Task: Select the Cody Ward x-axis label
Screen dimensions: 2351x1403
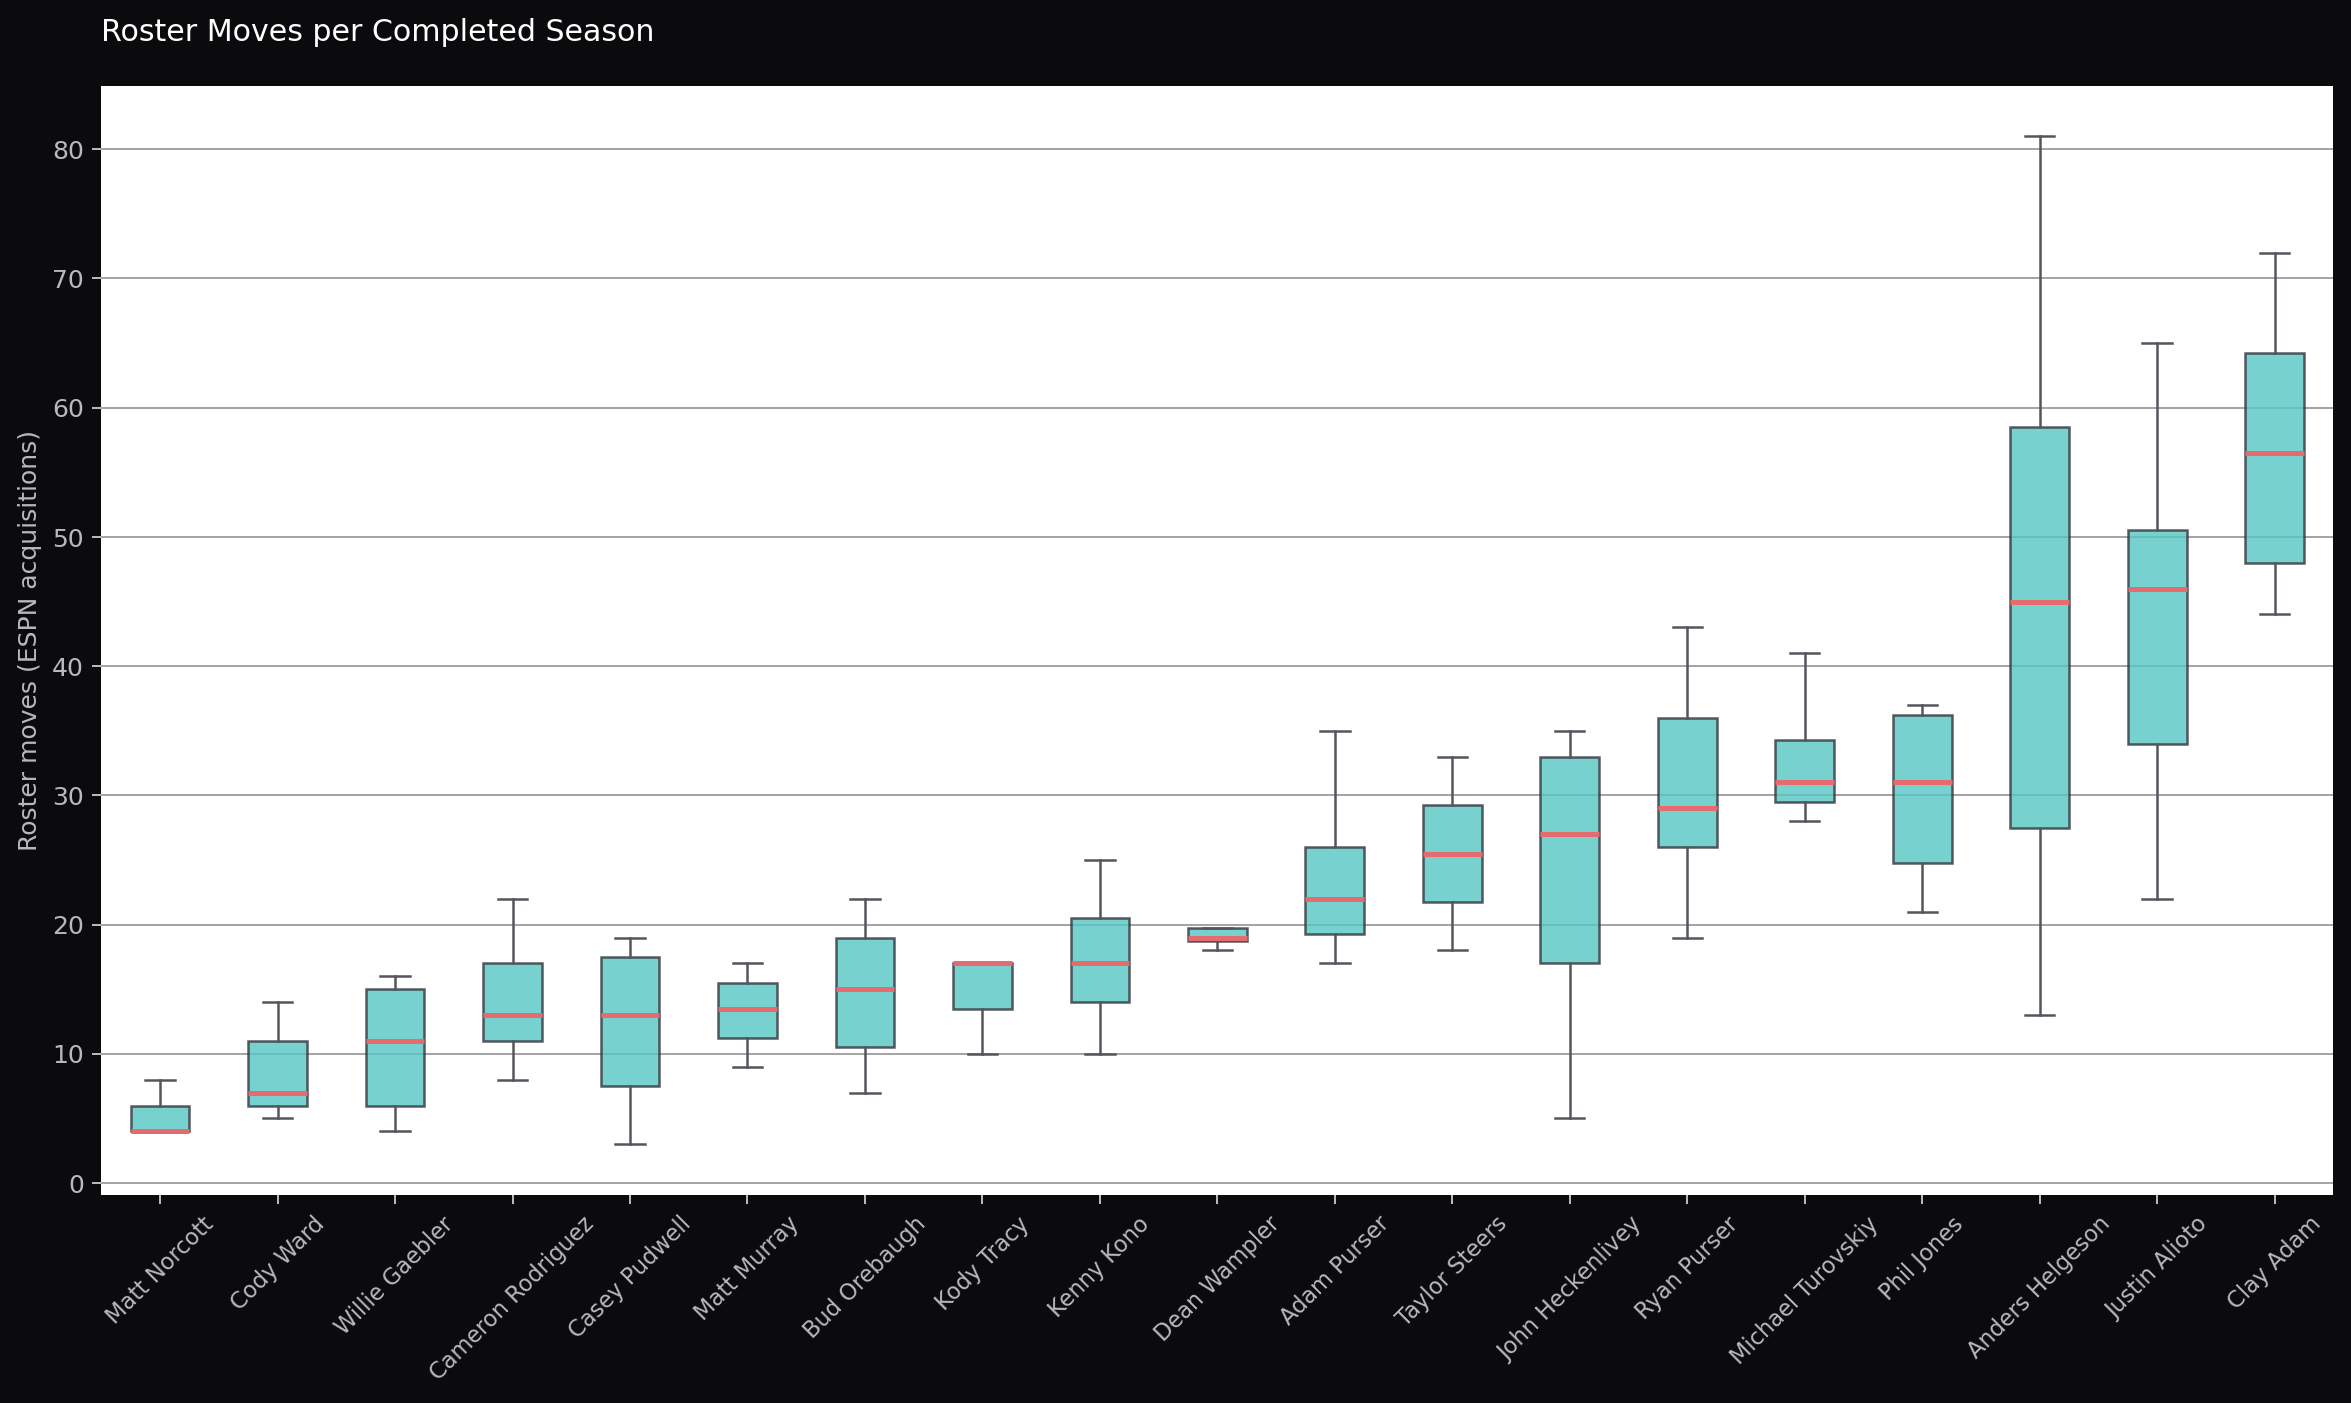Action: click(276, 1262)
